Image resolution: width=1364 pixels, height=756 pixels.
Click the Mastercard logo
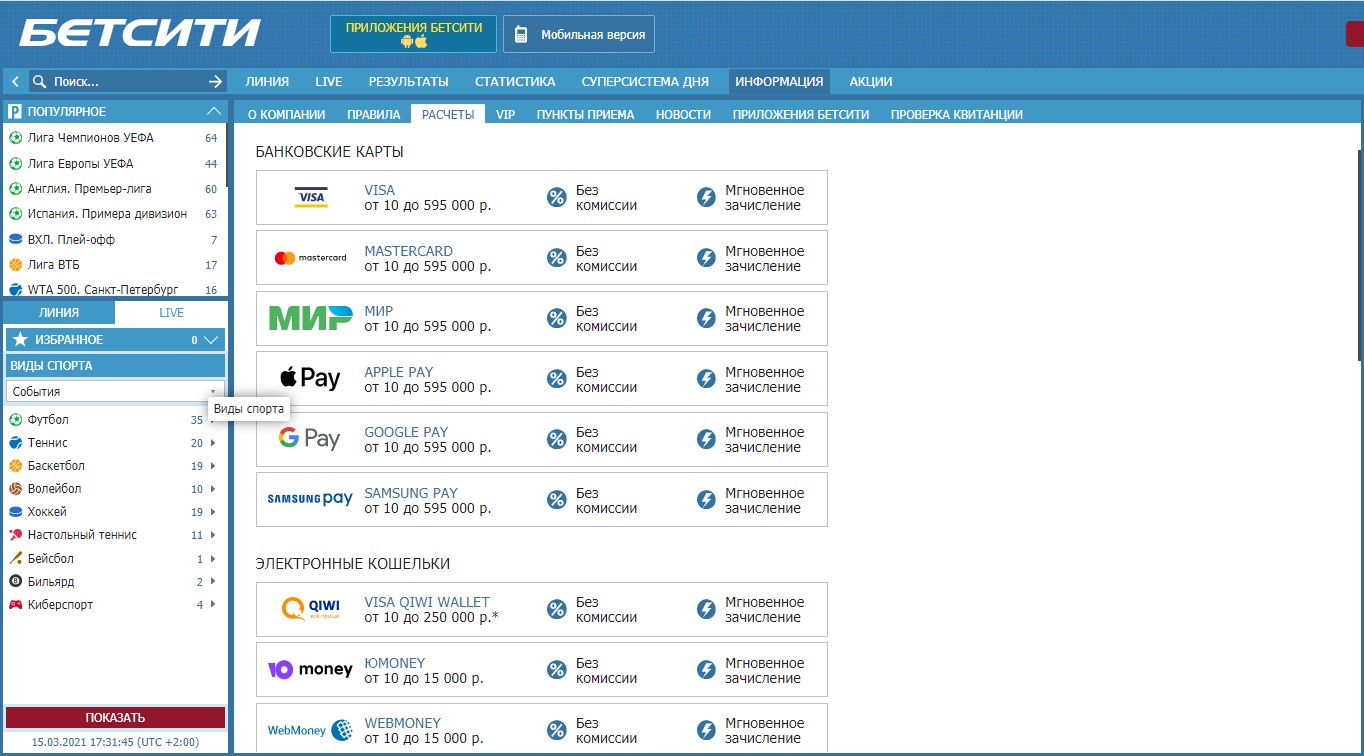[311, 258]
